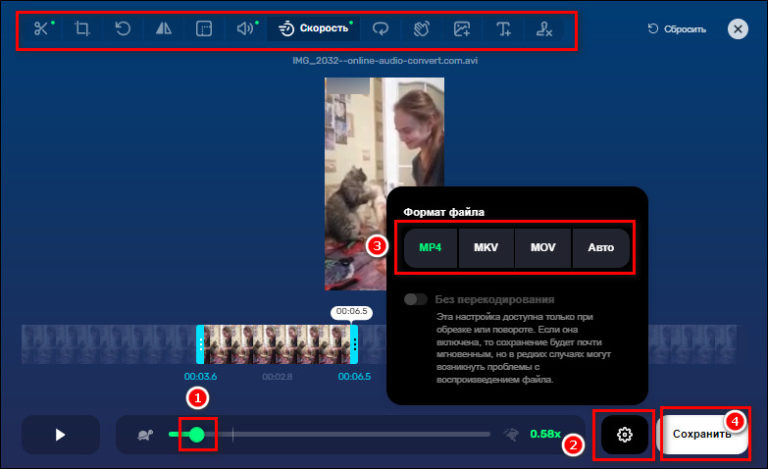
Task: Select the scissors trim tool
Action: click(42, 29)
